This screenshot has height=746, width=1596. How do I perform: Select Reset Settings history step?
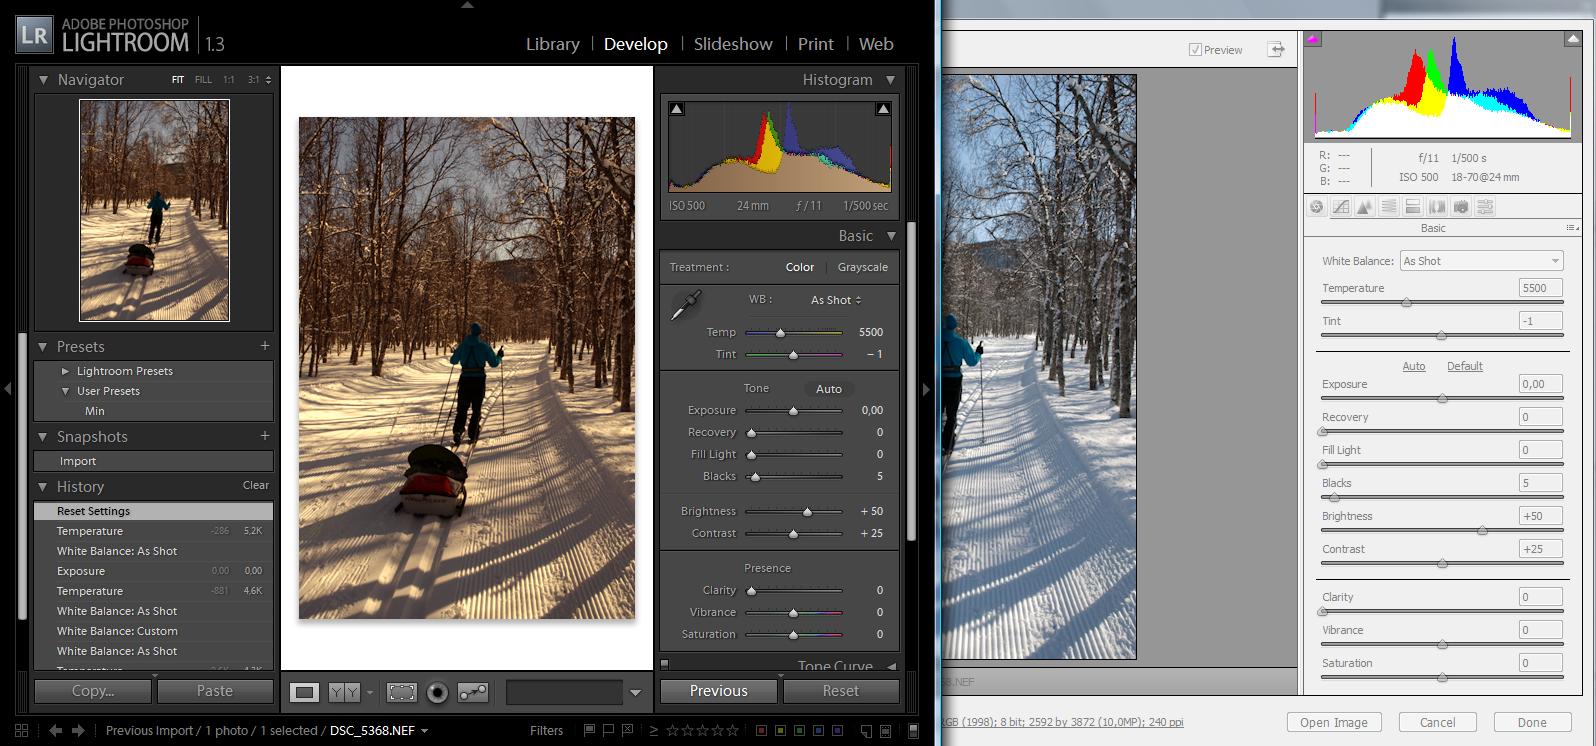pyautogui.click(x=153, y=511)
